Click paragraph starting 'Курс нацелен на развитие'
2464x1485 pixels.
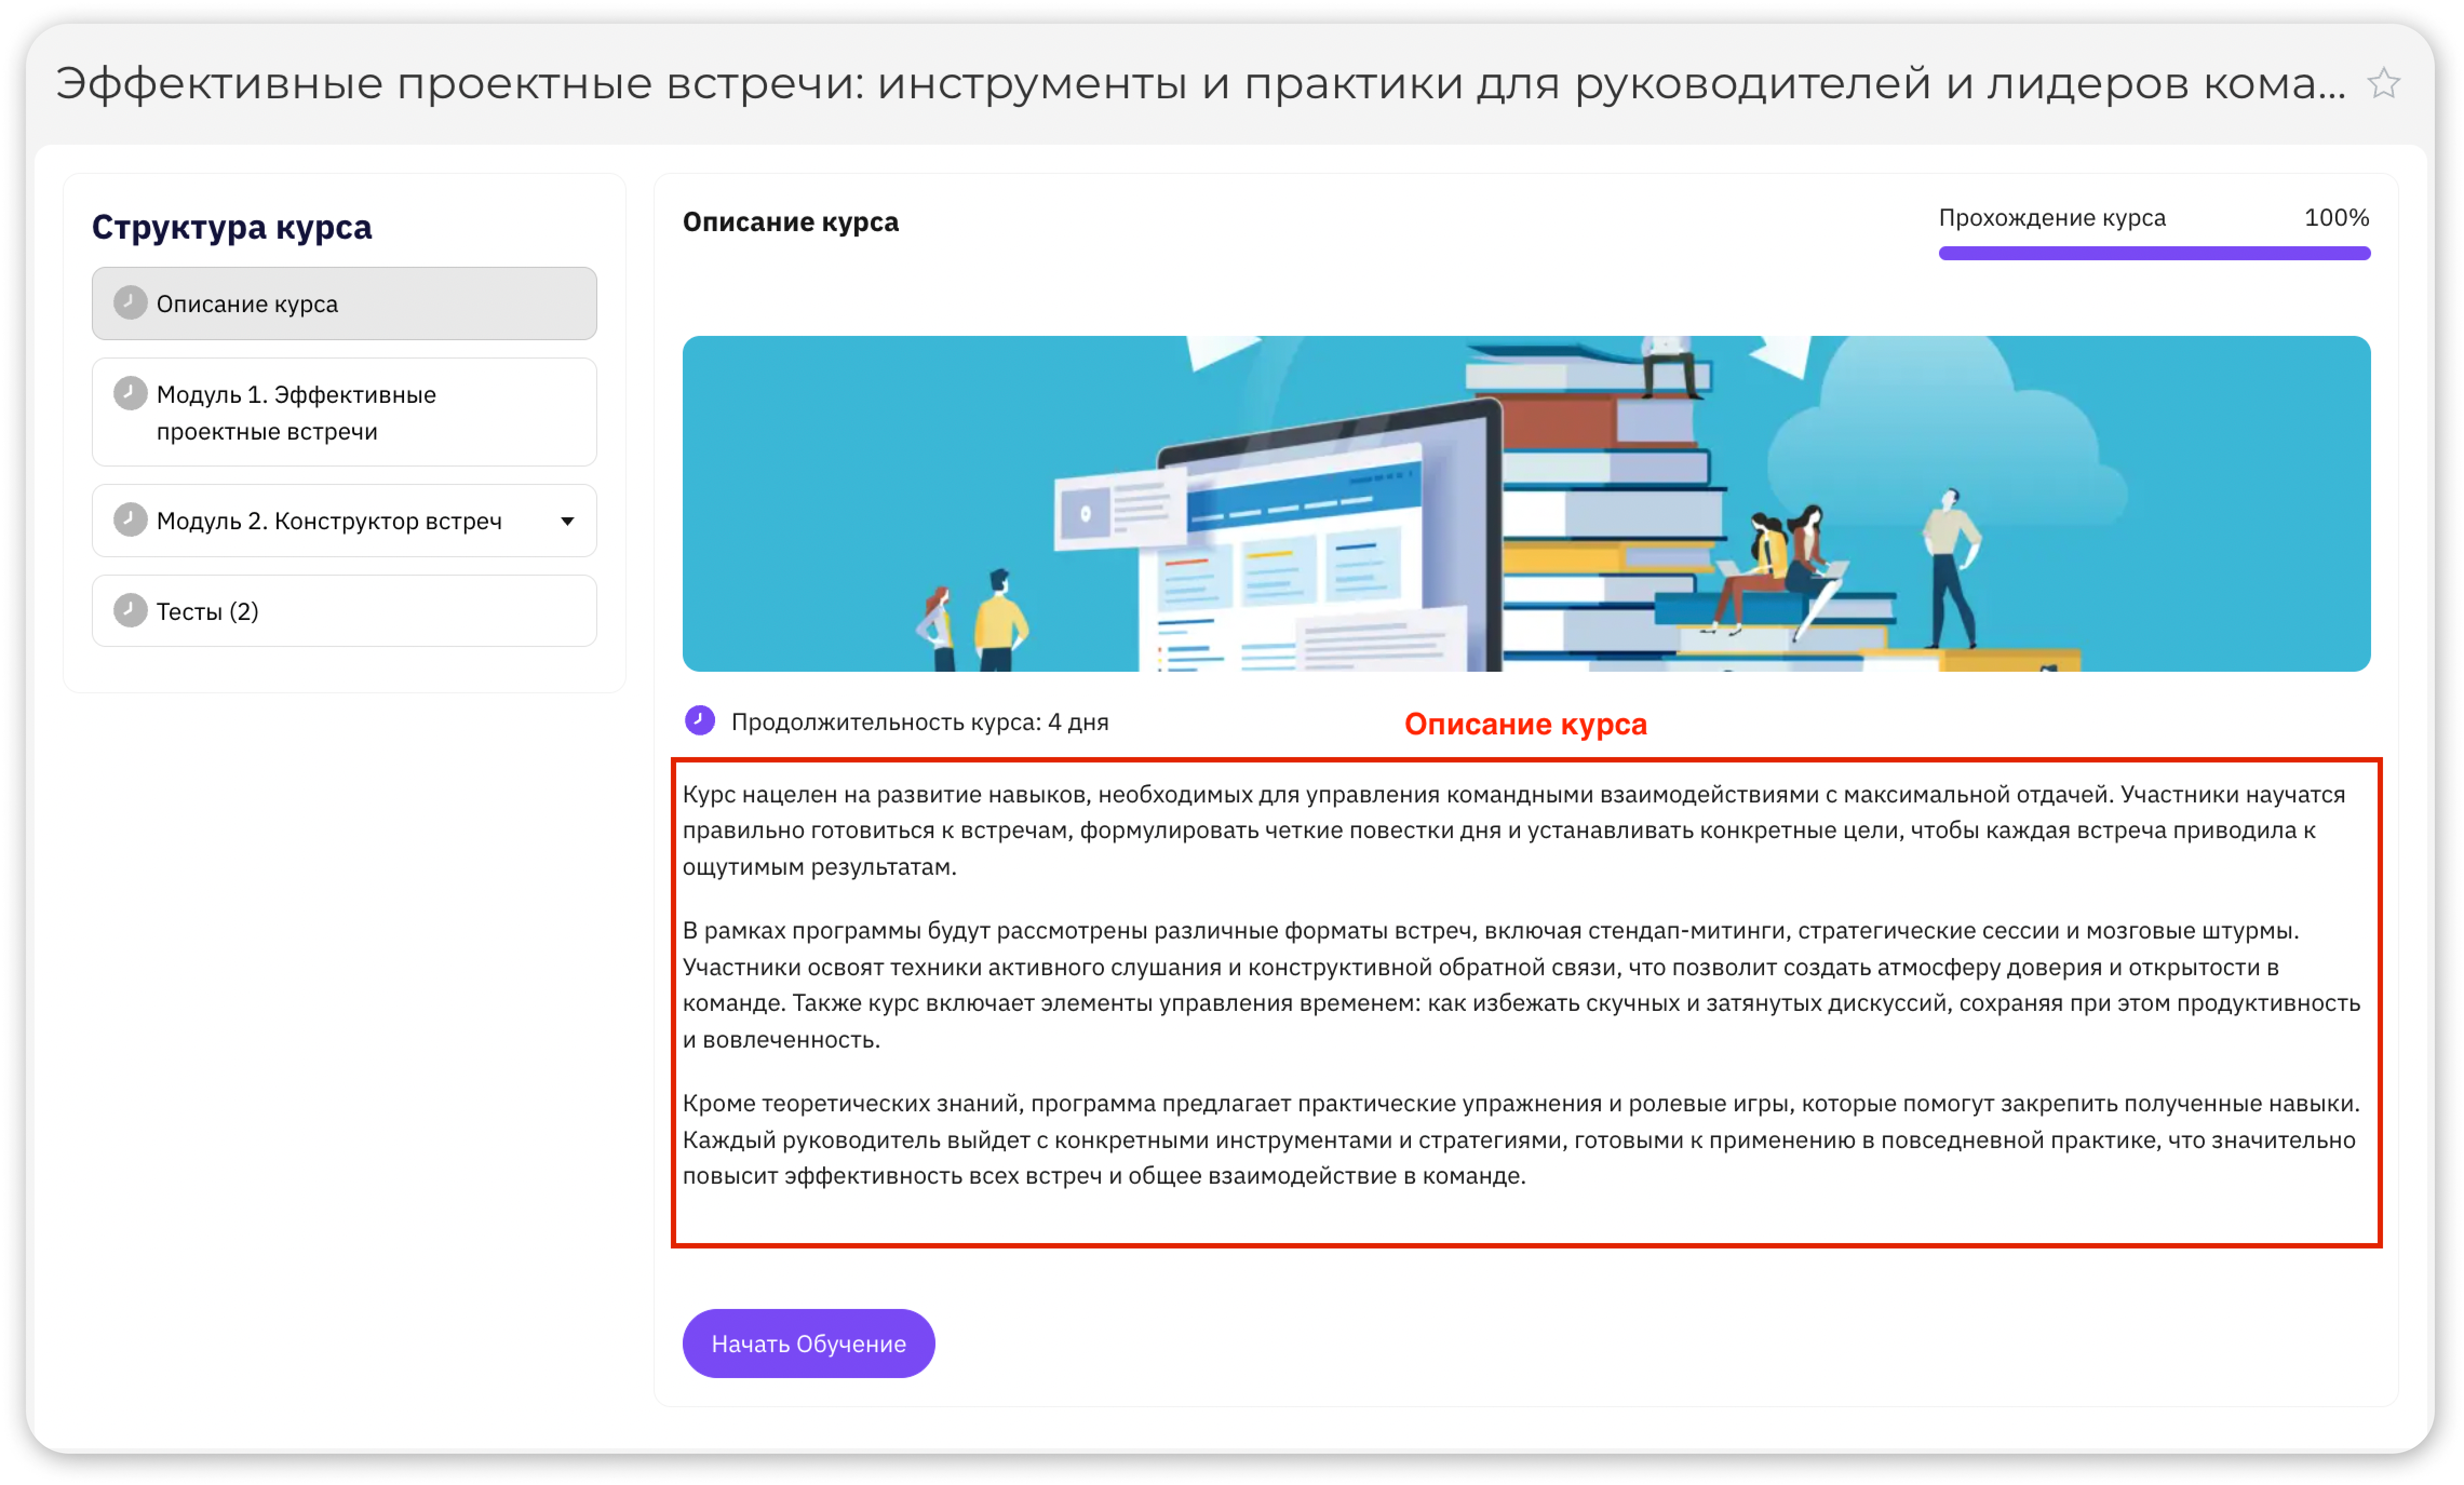[x=1515, y=830]
